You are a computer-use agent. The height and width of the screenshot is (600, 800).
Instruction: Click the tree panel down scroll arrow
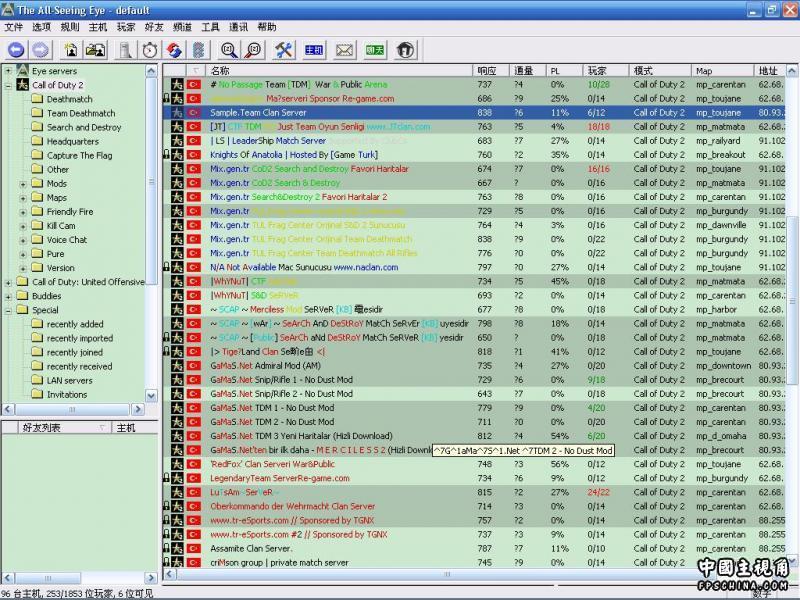pyautogui.click(x=151, y=395)
